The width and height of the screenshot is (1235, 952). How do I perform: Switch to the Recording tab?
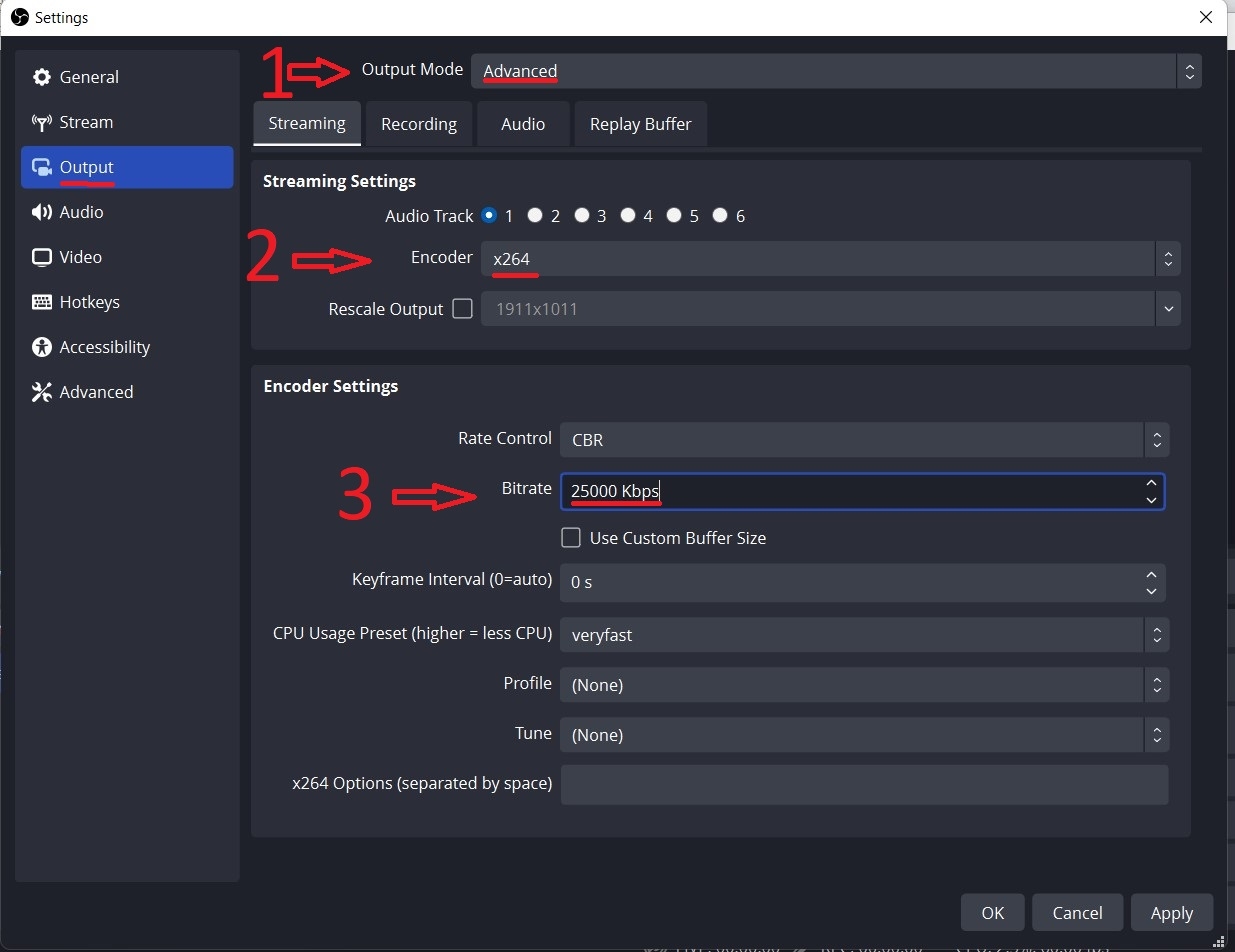click(419, 124)
